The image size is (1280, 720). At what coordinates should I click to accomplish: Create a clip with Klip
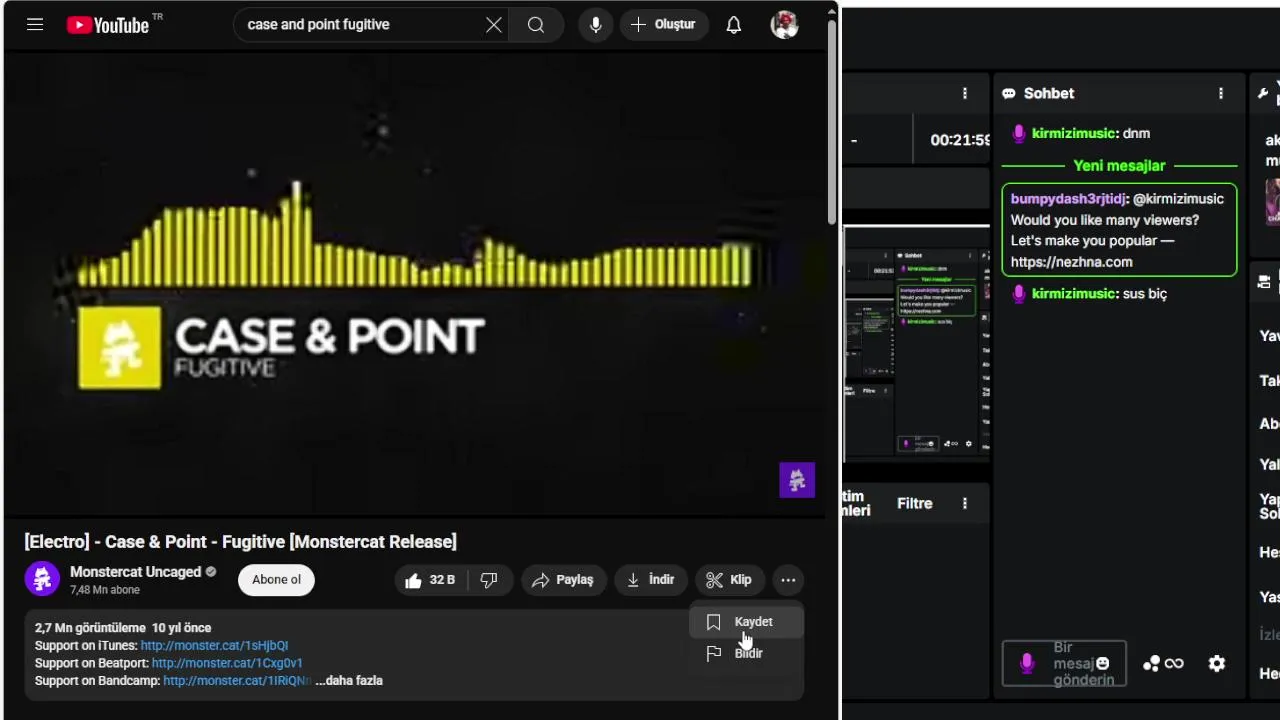click(730, 580)
